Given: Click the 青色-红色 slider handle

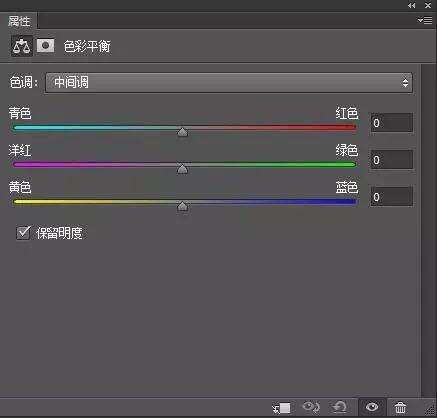Looking at the screenshot, I should tap(182, 132).
